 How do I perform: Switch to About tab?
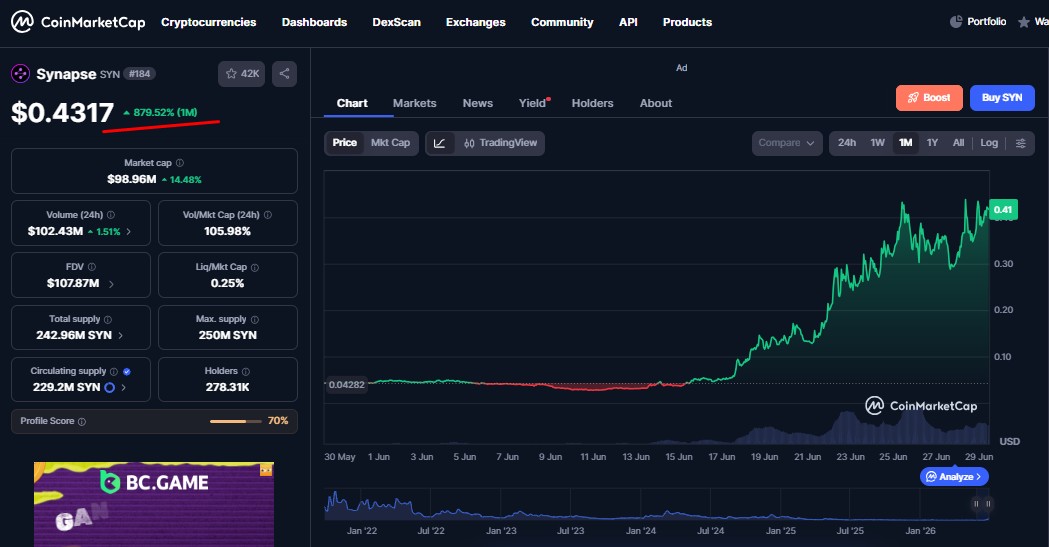[x=656, y=103]
